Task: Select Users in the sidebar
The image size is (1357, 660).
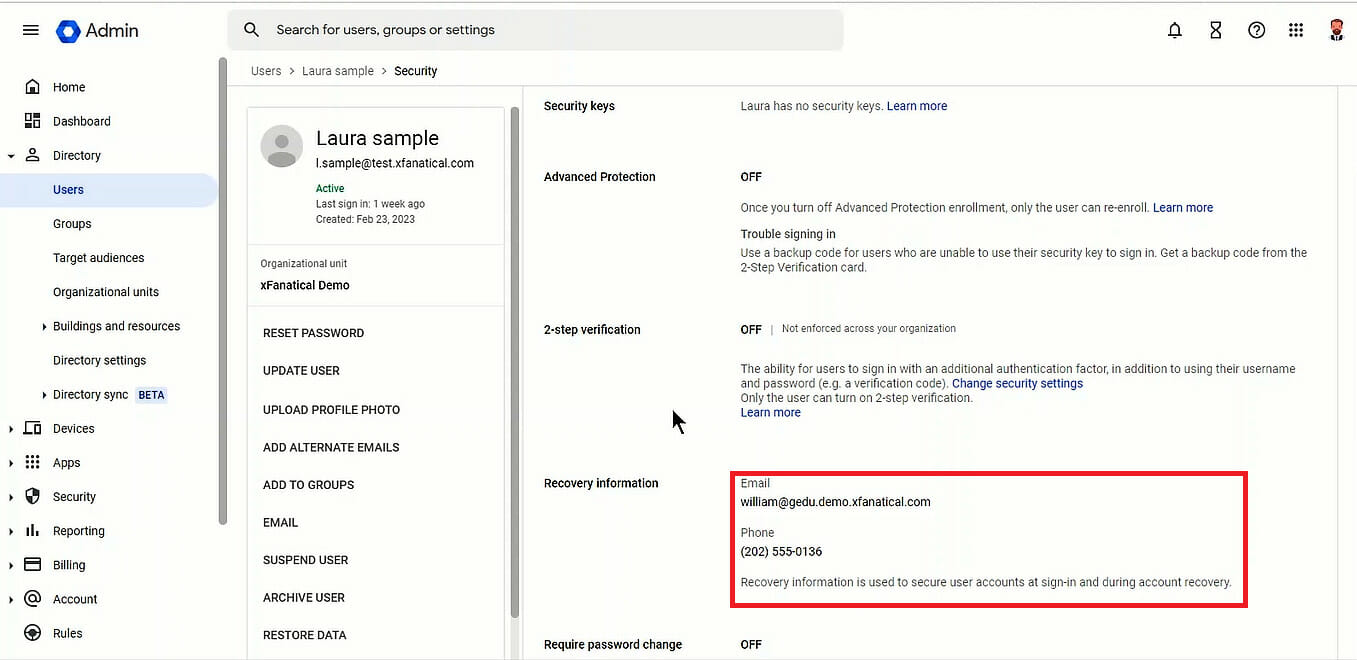Action: [x=108, y=190]
